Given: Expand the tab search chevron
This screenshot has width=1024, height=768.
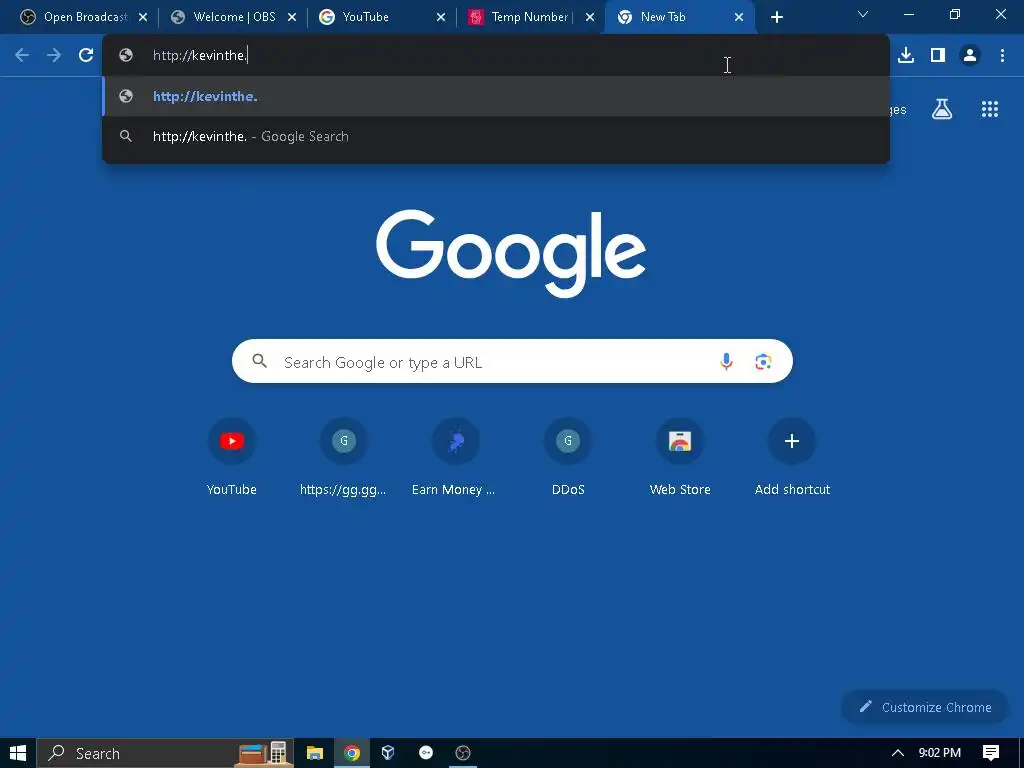Looking at the screenshot, I should pyautogui.click(x=863, y=14).
